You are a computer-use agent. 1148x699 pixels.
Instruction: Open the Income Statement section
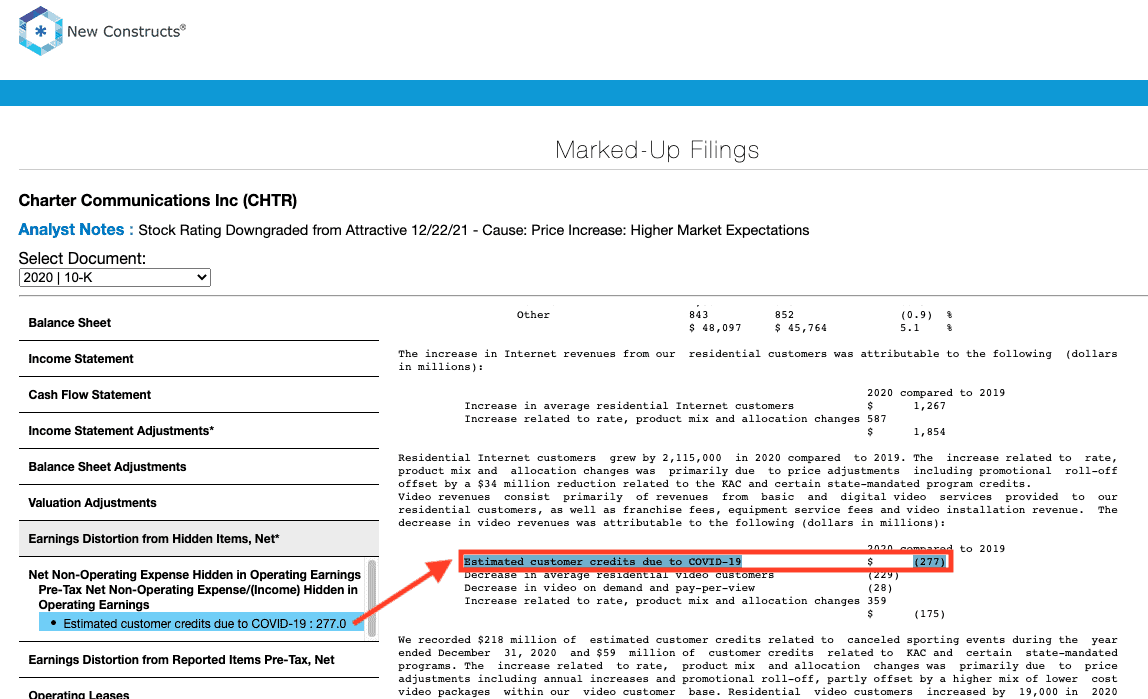pyautogui.click(x=198, y=359)
